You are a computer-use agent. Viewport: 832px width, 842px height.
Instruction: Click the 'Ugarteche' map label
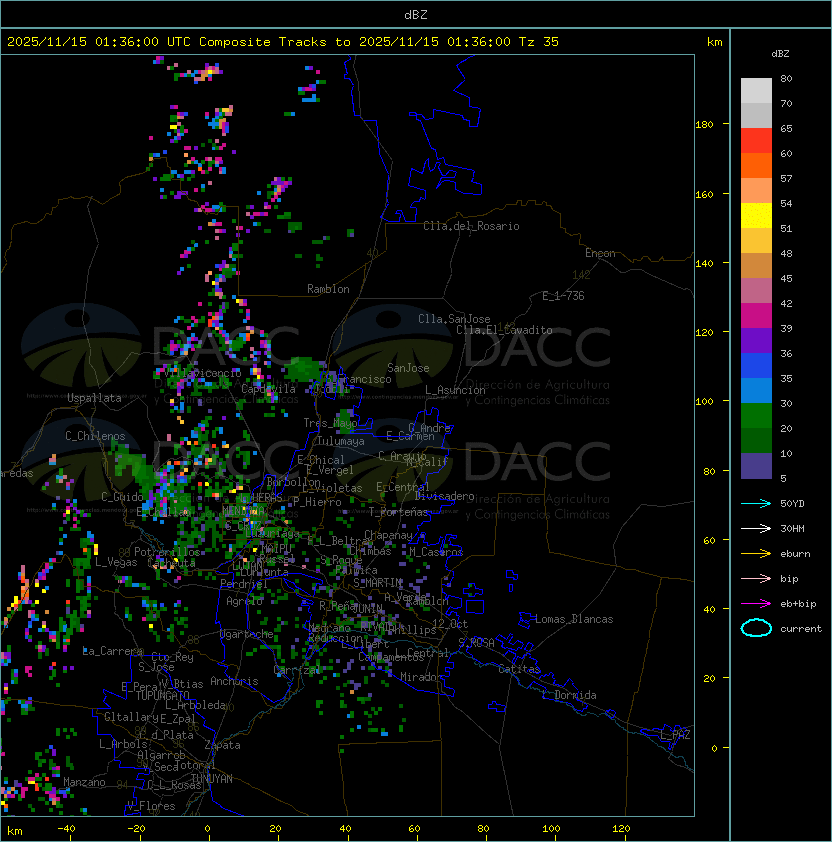[247, 634]
